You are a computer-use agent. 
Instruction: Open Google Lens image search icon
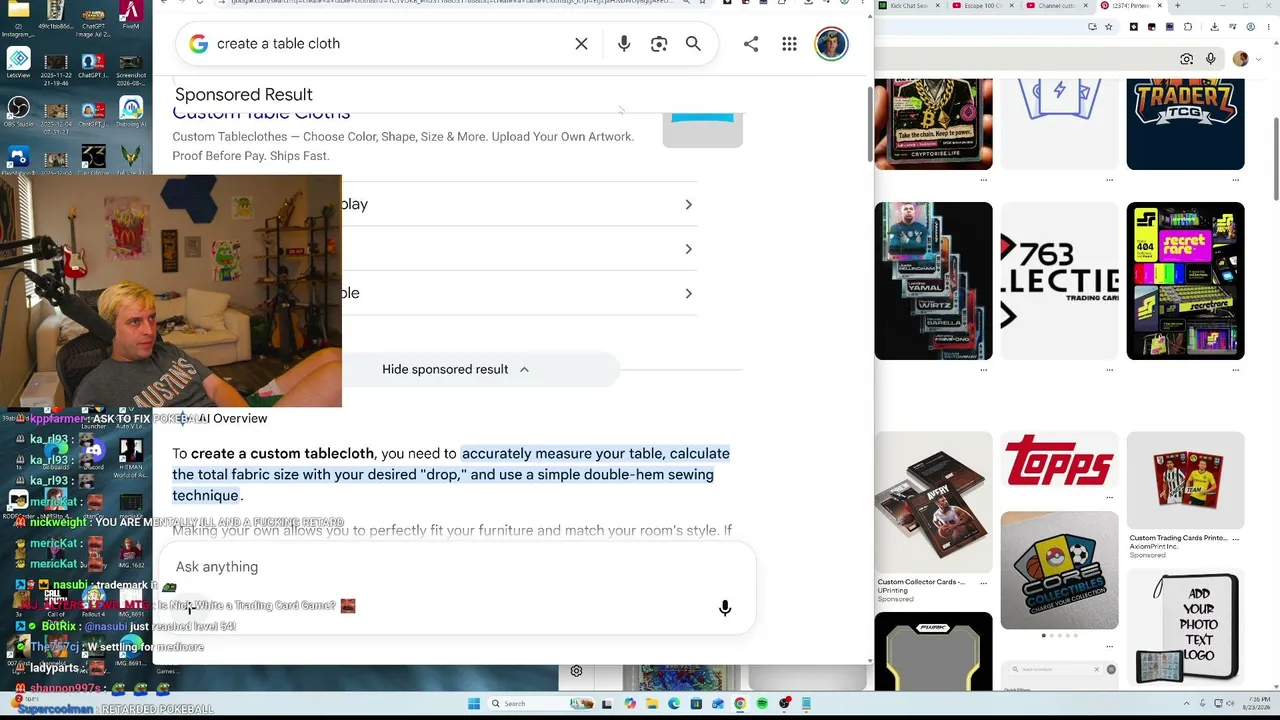point(659,44)
